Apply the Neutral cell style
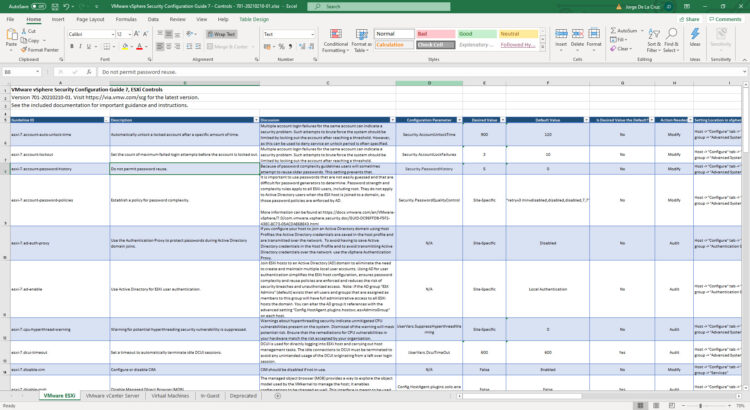750x410 pixels. [518, 34]
